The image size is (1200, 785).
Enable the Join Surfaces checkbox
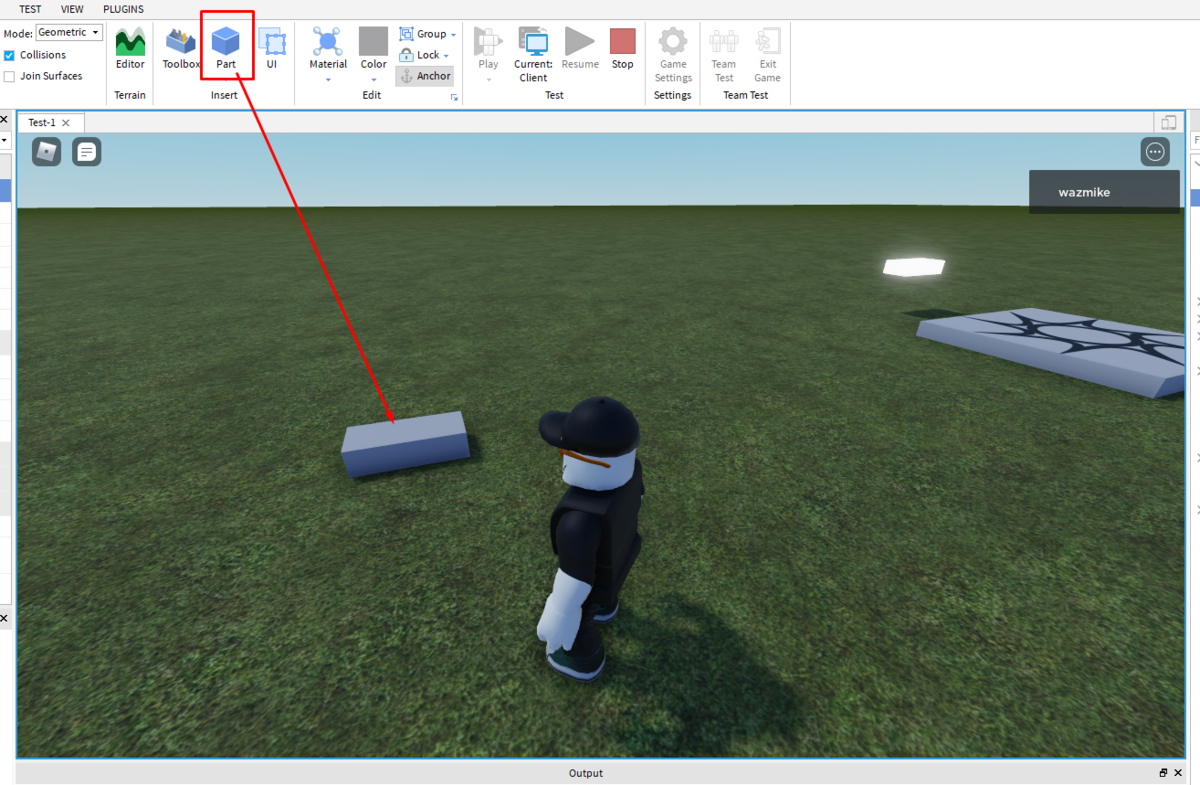tap(9, 76)
